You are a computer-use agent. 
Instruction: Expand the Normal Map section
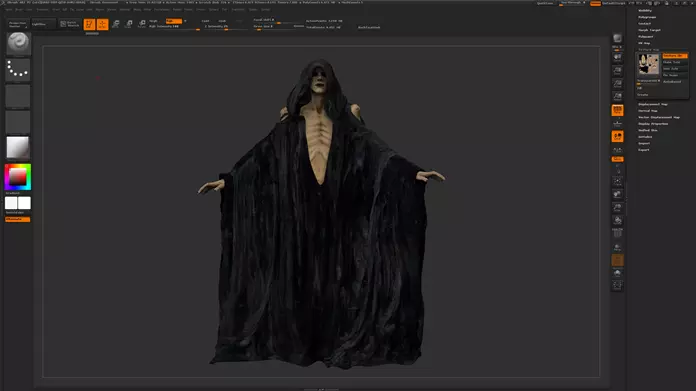648,111
